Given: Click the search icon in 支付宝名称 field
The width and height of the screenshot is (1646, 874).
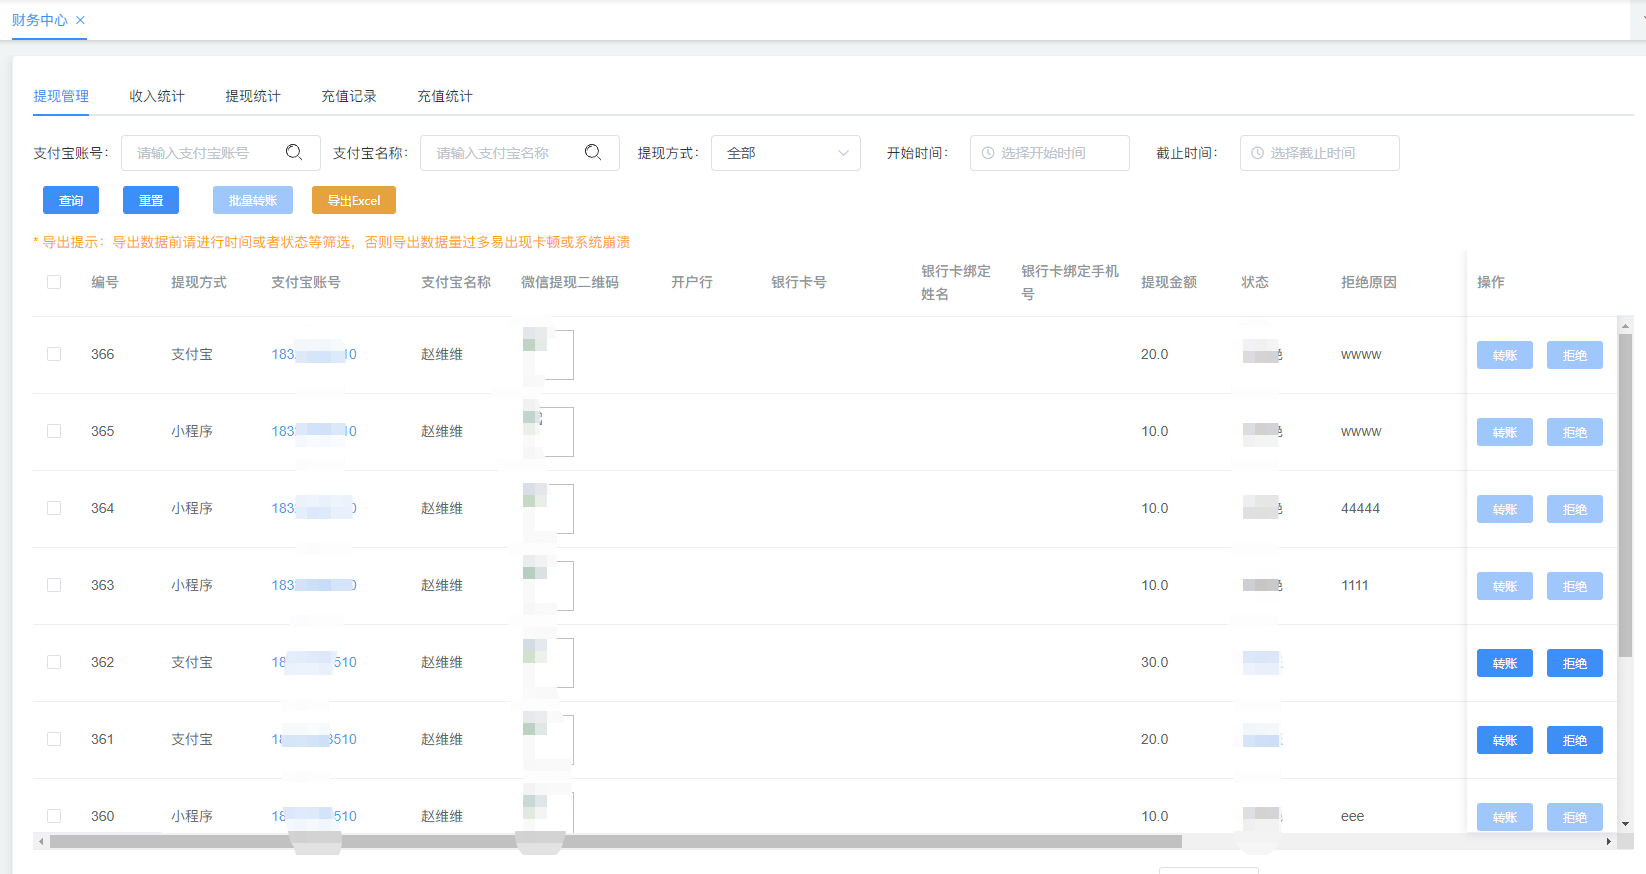Looking at the screenshot, I should 593,152.
